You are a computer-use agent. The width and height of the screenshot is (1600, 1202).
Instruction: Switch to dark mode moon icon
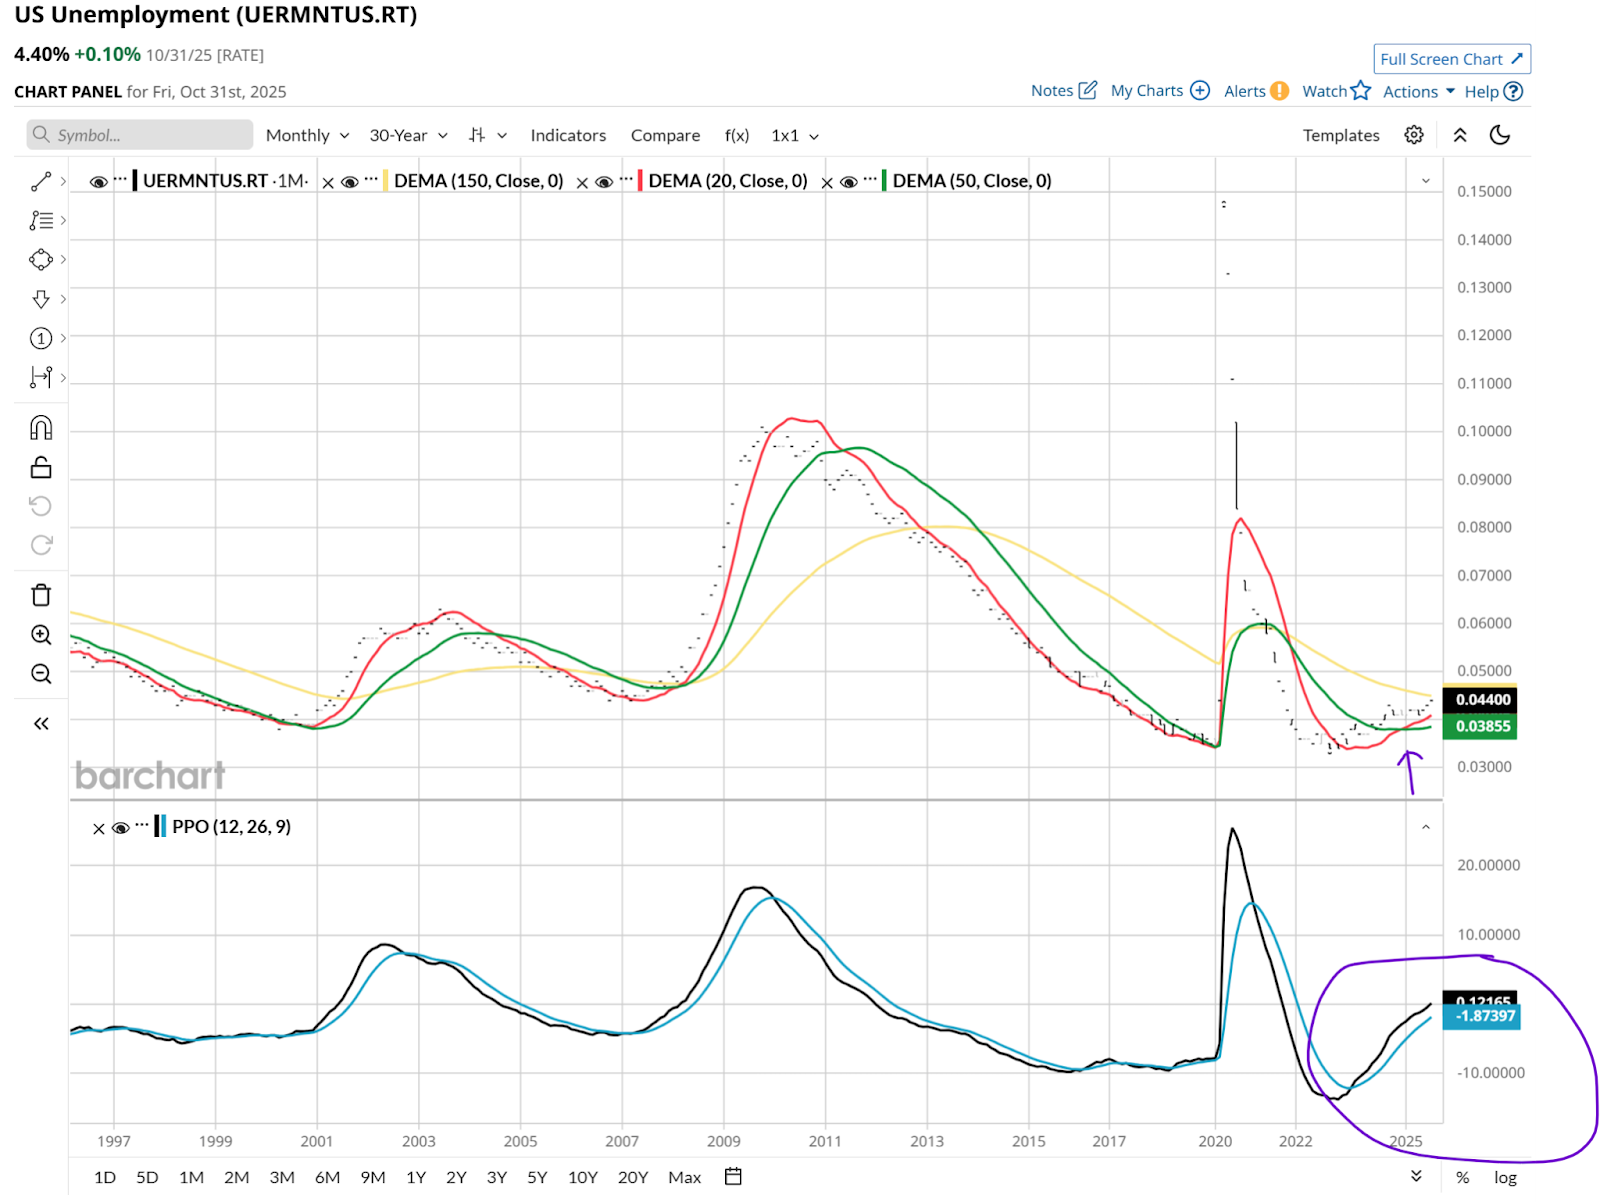(x=1499, y=135)
